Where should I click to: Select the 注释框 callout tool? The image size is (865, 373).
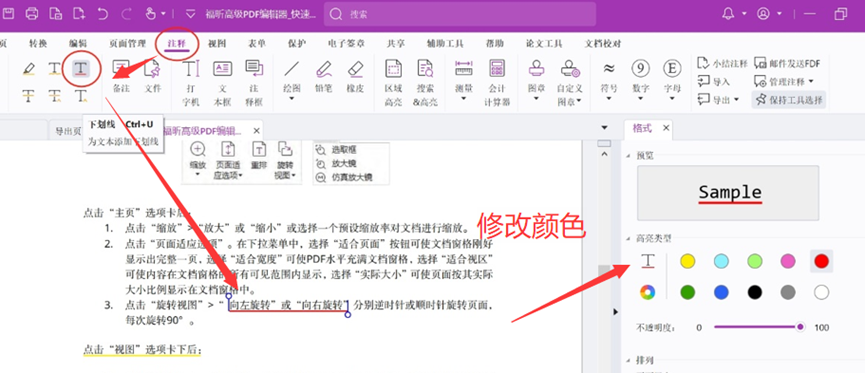254,83
